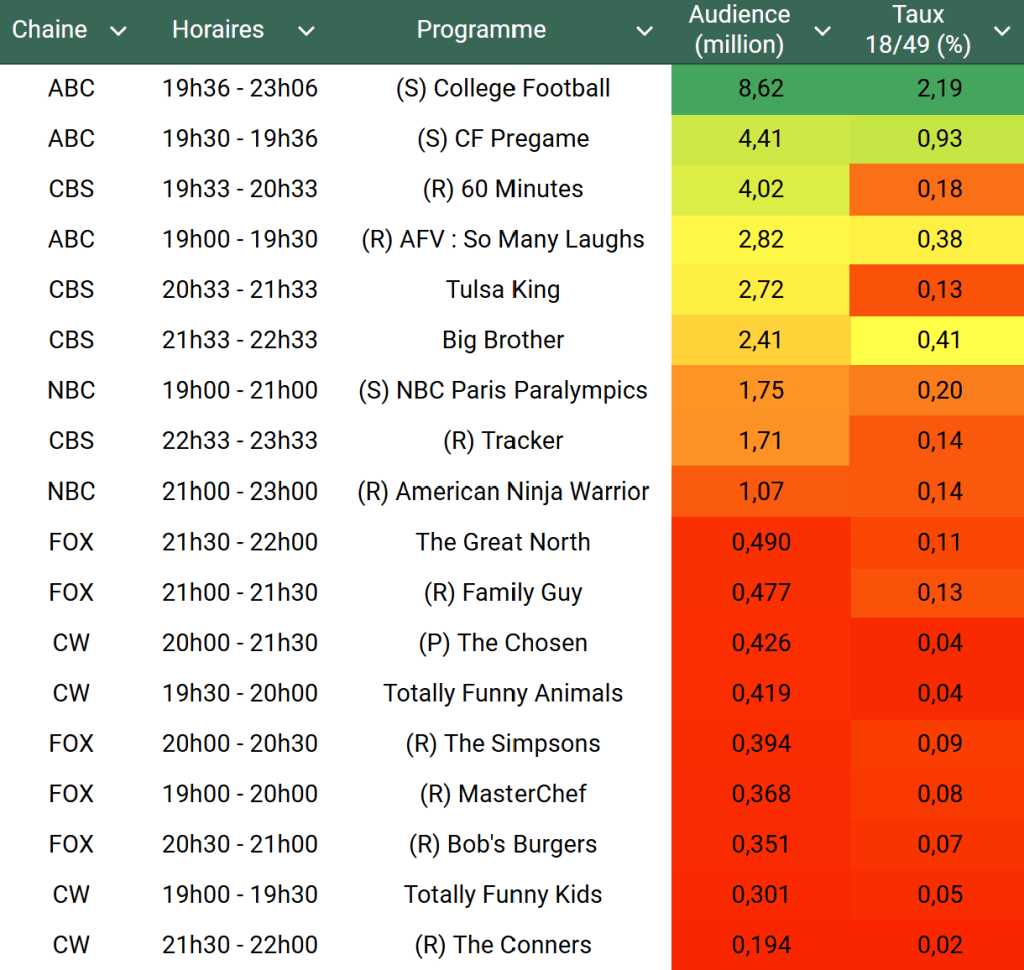This screenshot has height=970, width=1024.
Task: Select the Totally Funny Kids row title
Action: (503, 894)
